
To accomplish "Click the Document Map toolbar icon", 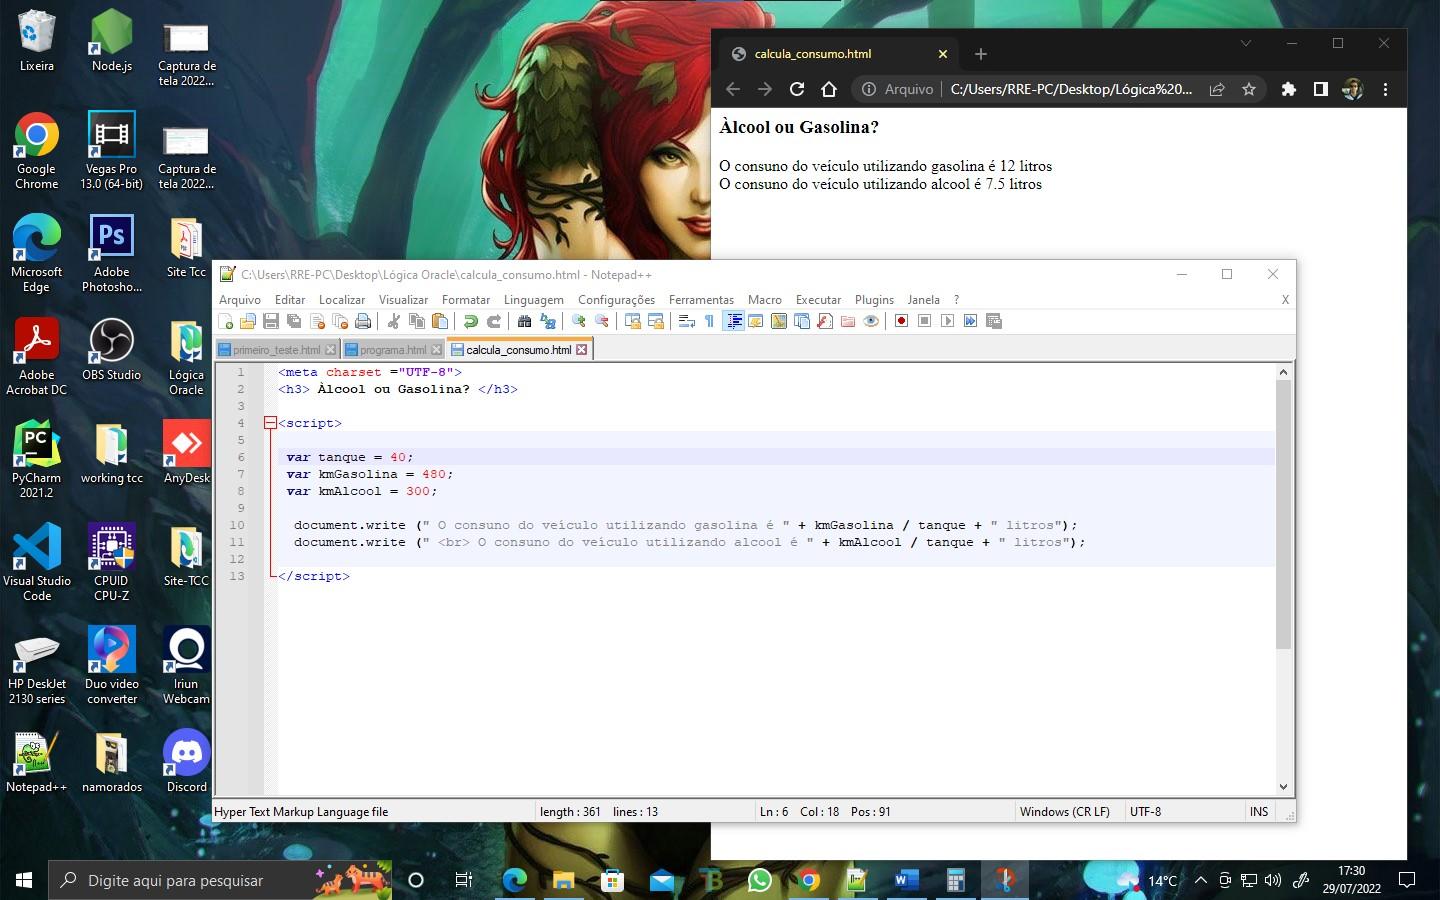I will click(779, 321).
